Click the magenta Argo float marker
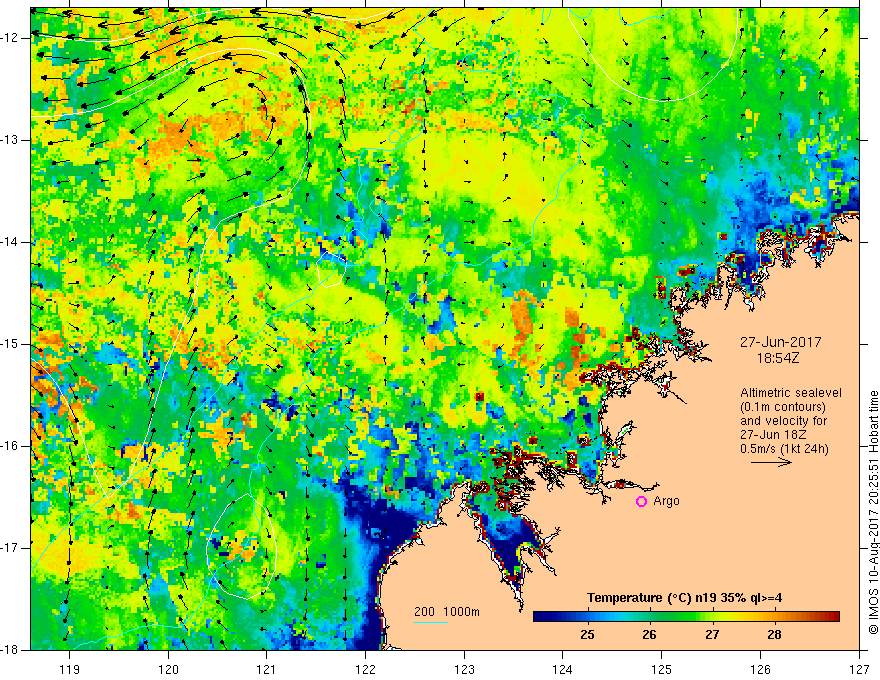This screenshot has height=680, width=880. 641,502
